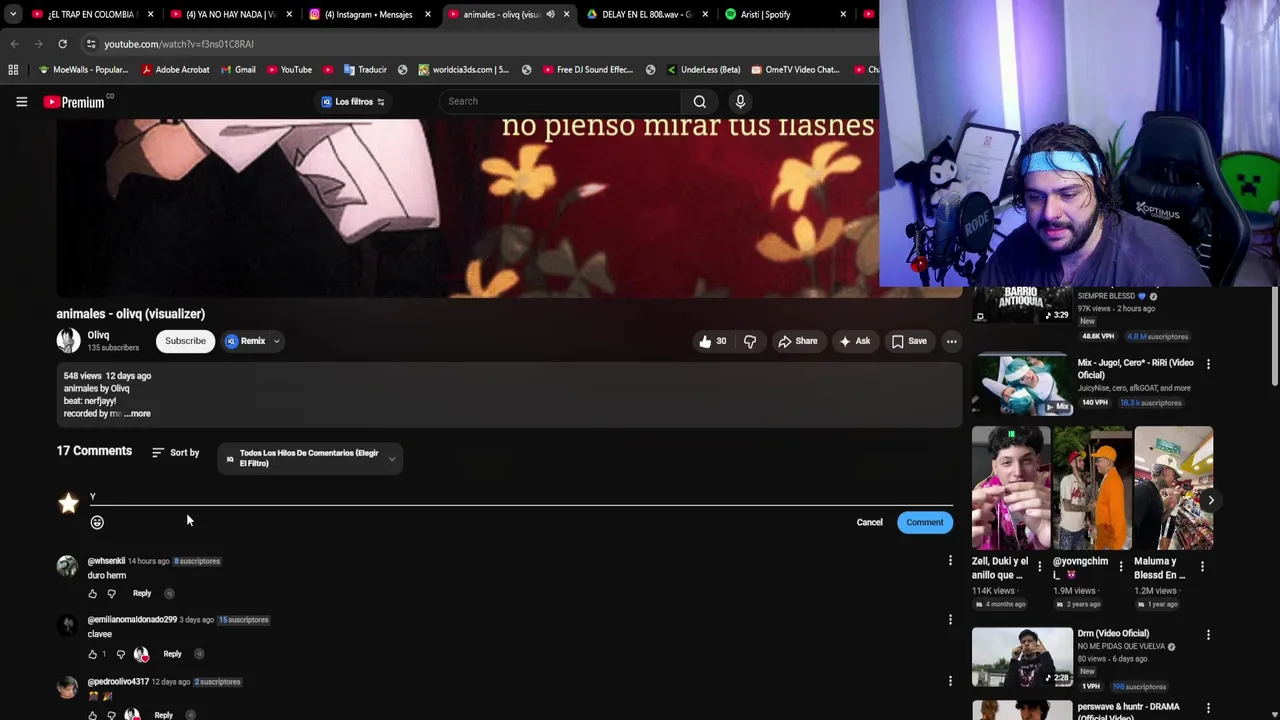
Task: Open the tab search chevron
Action: click(x=12, y=14)
